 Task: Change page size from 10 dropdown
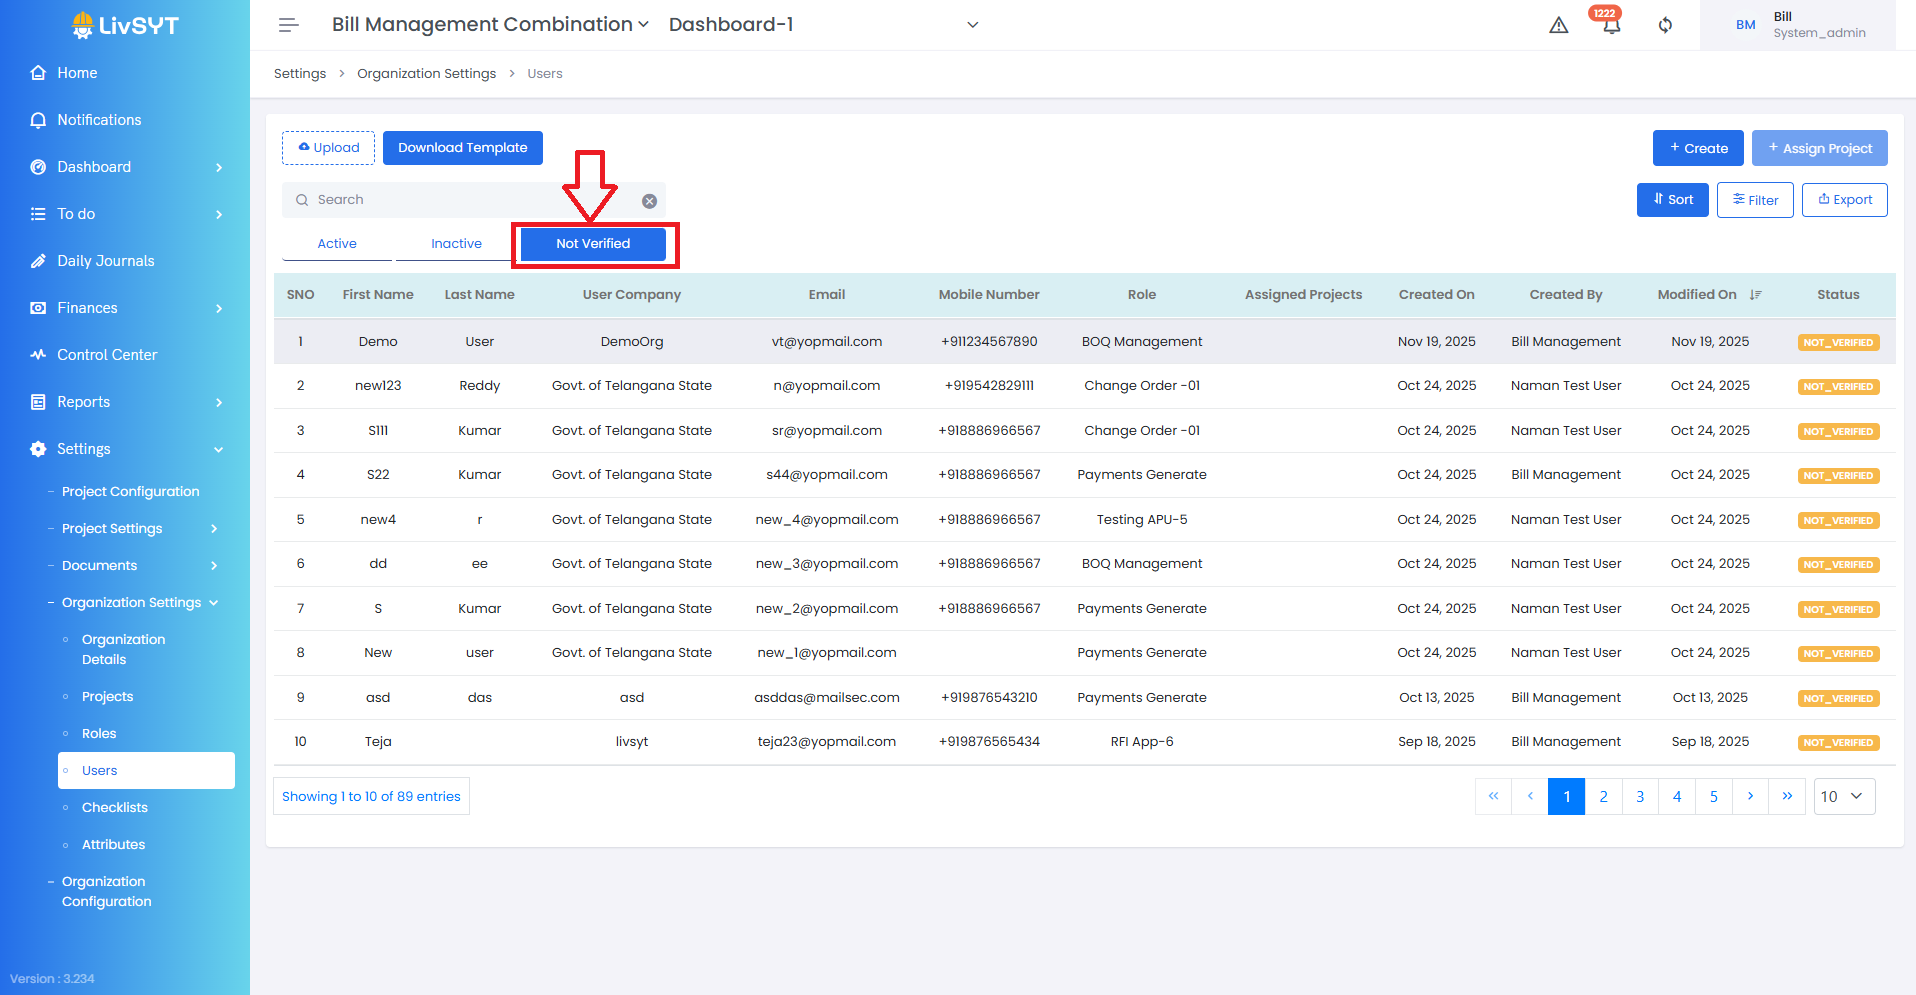[1843, 797]
